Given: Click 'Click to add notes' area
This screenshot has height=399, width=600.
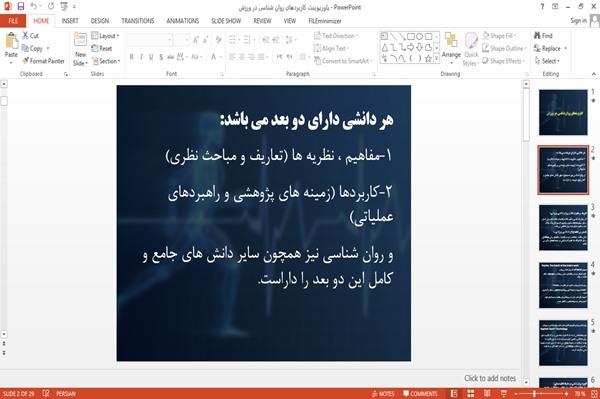Looking at the screenshot, I should tap(490, 378).
